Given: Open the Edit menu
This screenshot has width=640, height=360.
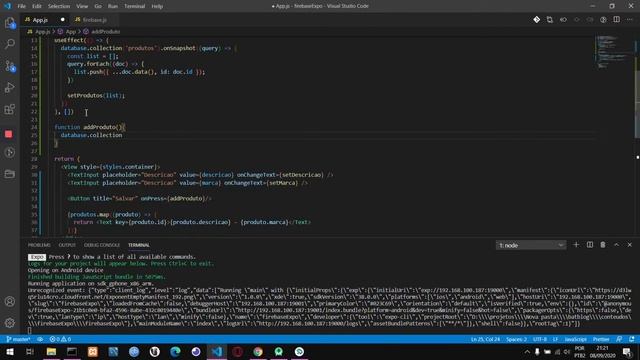Looking at the screenshot, I should (x=37, y=6).
